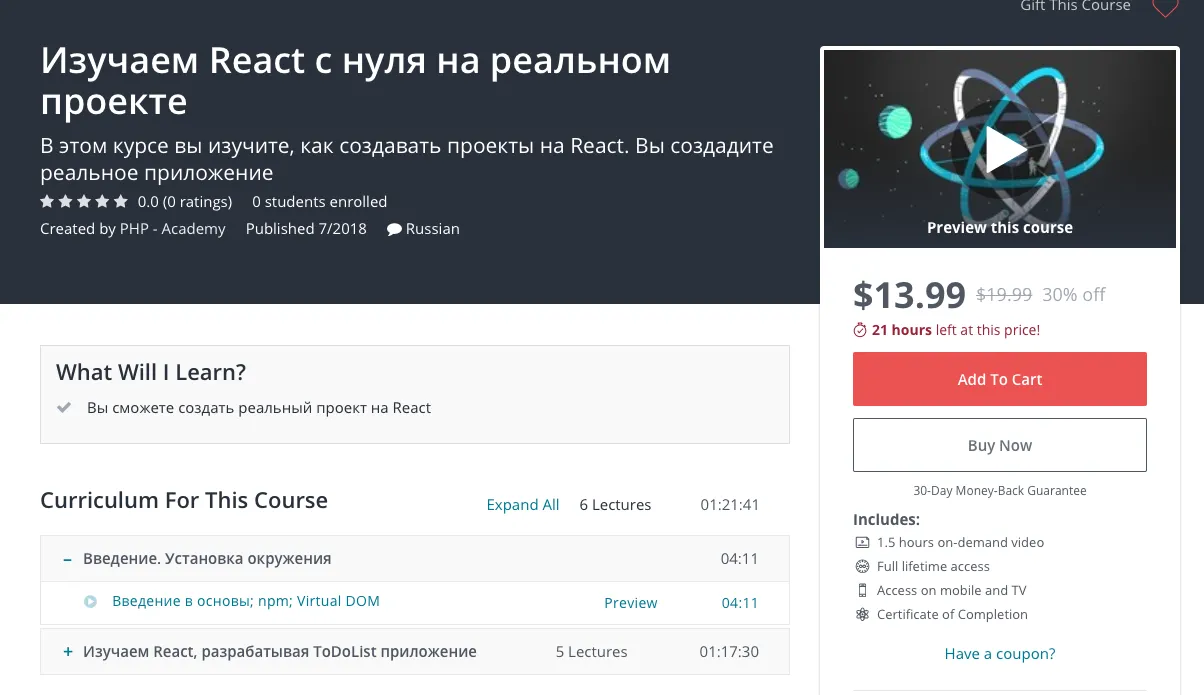Add the course to cart
This screenshot has height=695, width=1204.
[999, 379]
